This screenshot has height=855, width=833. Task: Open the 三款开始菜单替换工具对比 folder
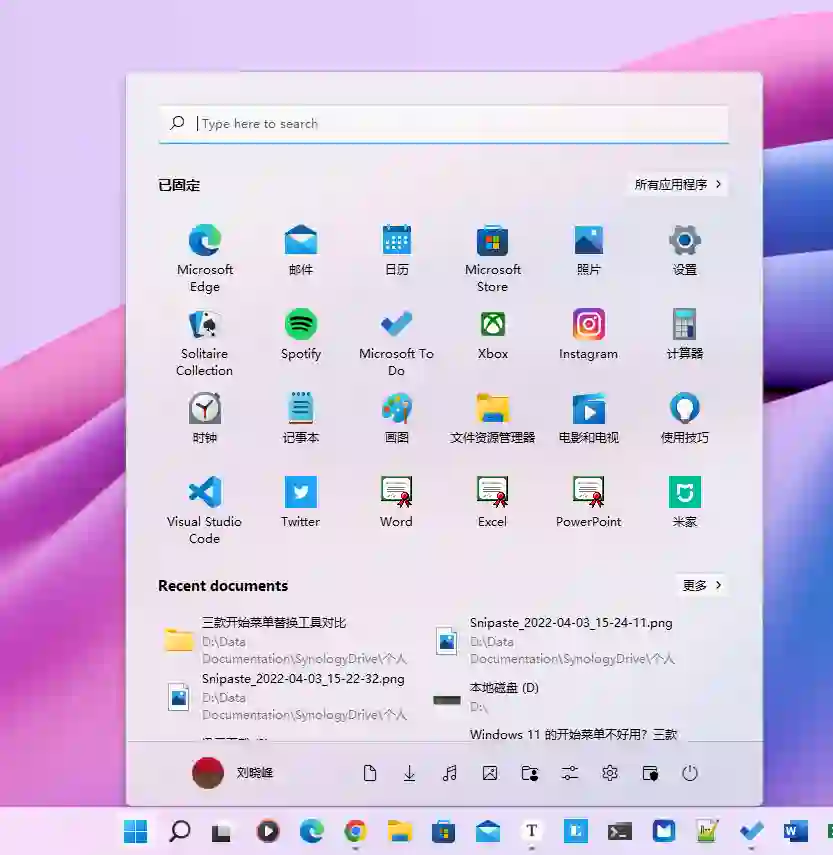(x=286, y=640)
